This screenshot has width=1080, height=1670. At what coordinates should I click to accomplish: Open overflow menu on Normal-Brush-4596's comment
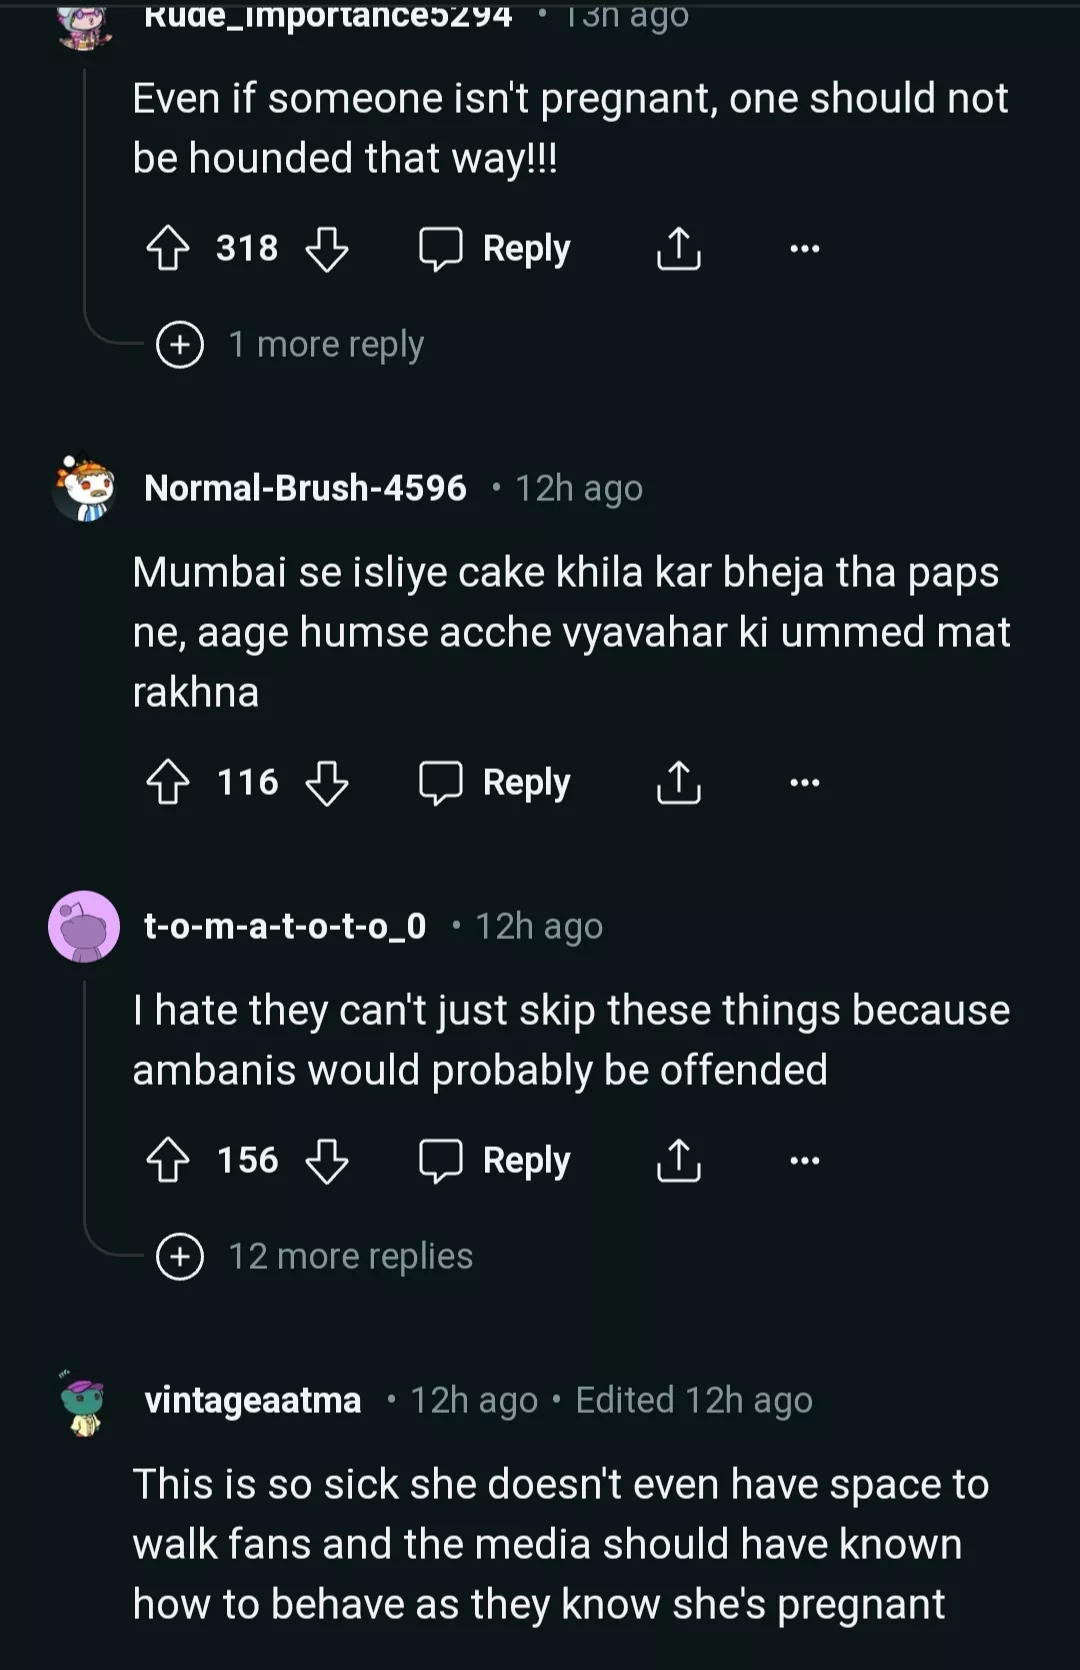804,782
